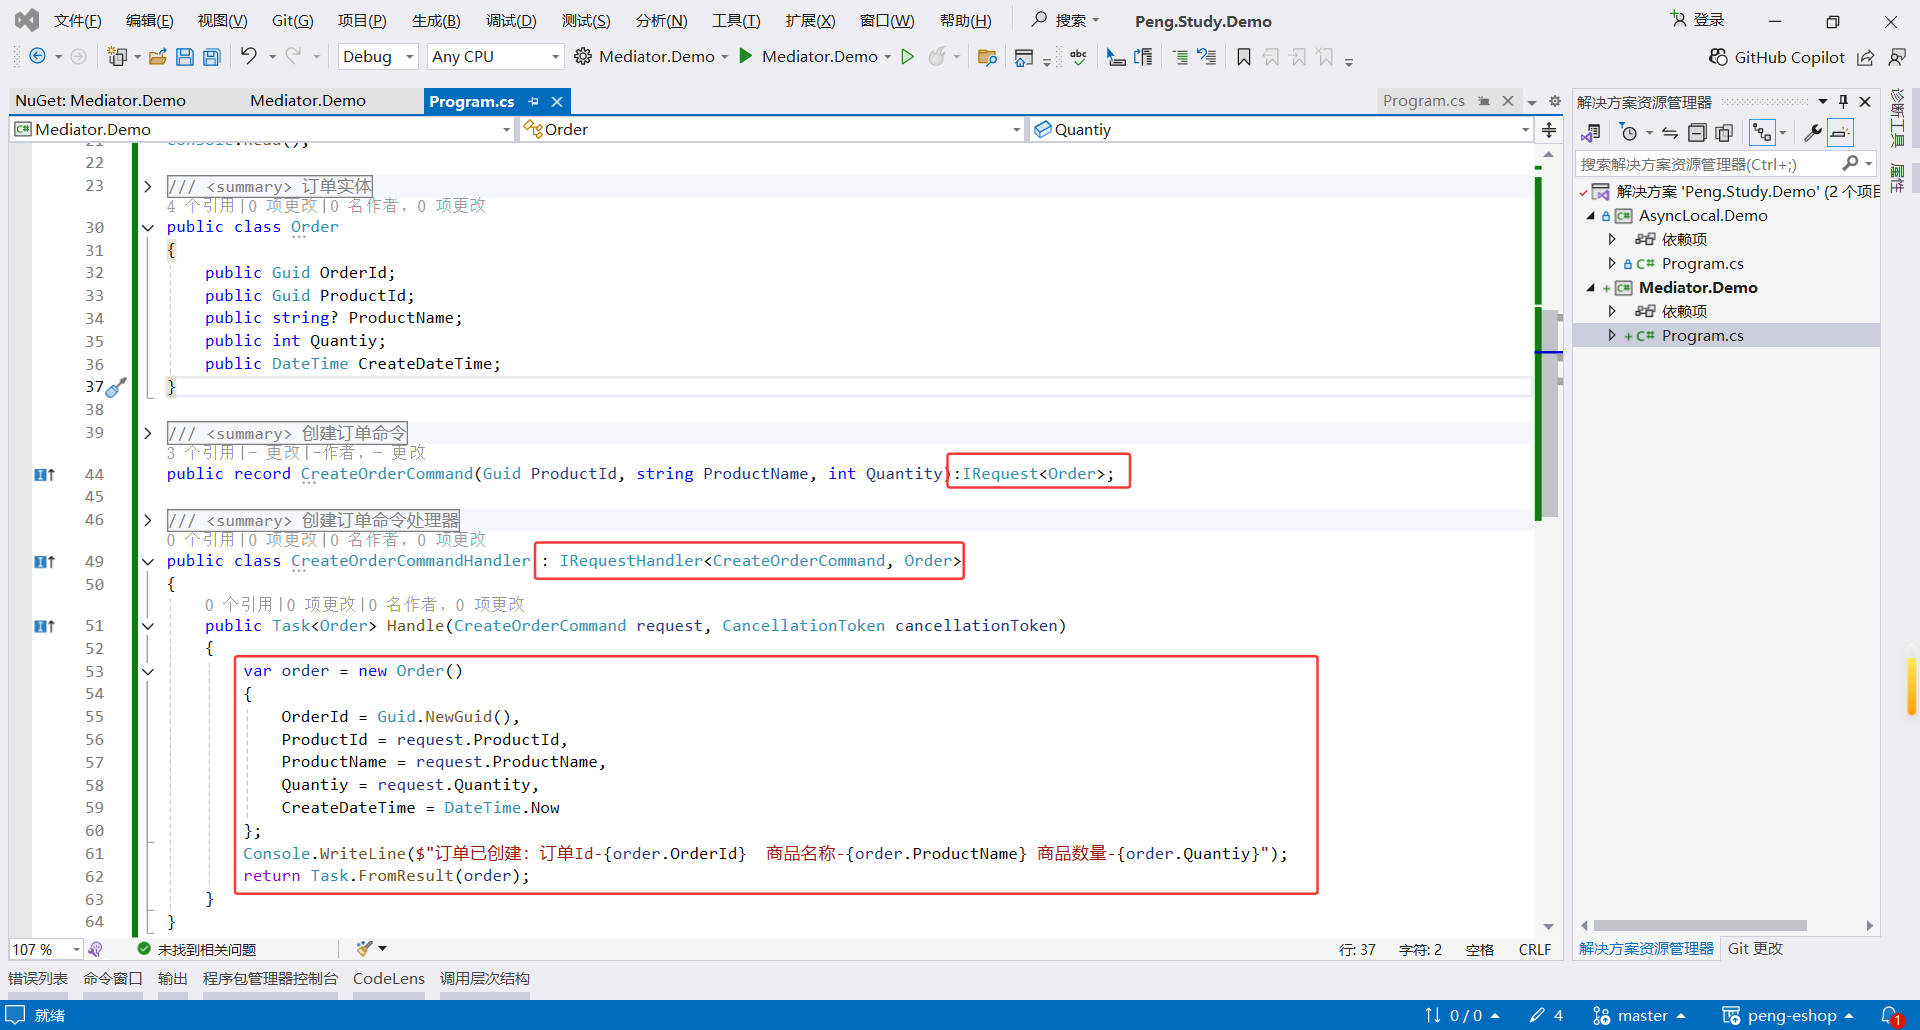Click the spell checker abc icon
The height and width of the screenshot is (1030, 1920).
1078,57
